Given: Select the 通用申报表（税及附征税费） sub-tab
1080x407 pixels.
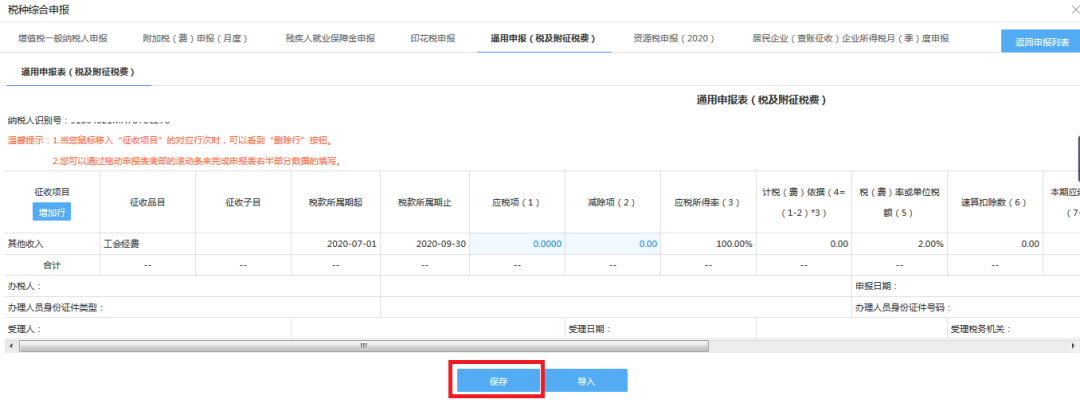Looking at the screenshot, I should (x=78, y=72).
